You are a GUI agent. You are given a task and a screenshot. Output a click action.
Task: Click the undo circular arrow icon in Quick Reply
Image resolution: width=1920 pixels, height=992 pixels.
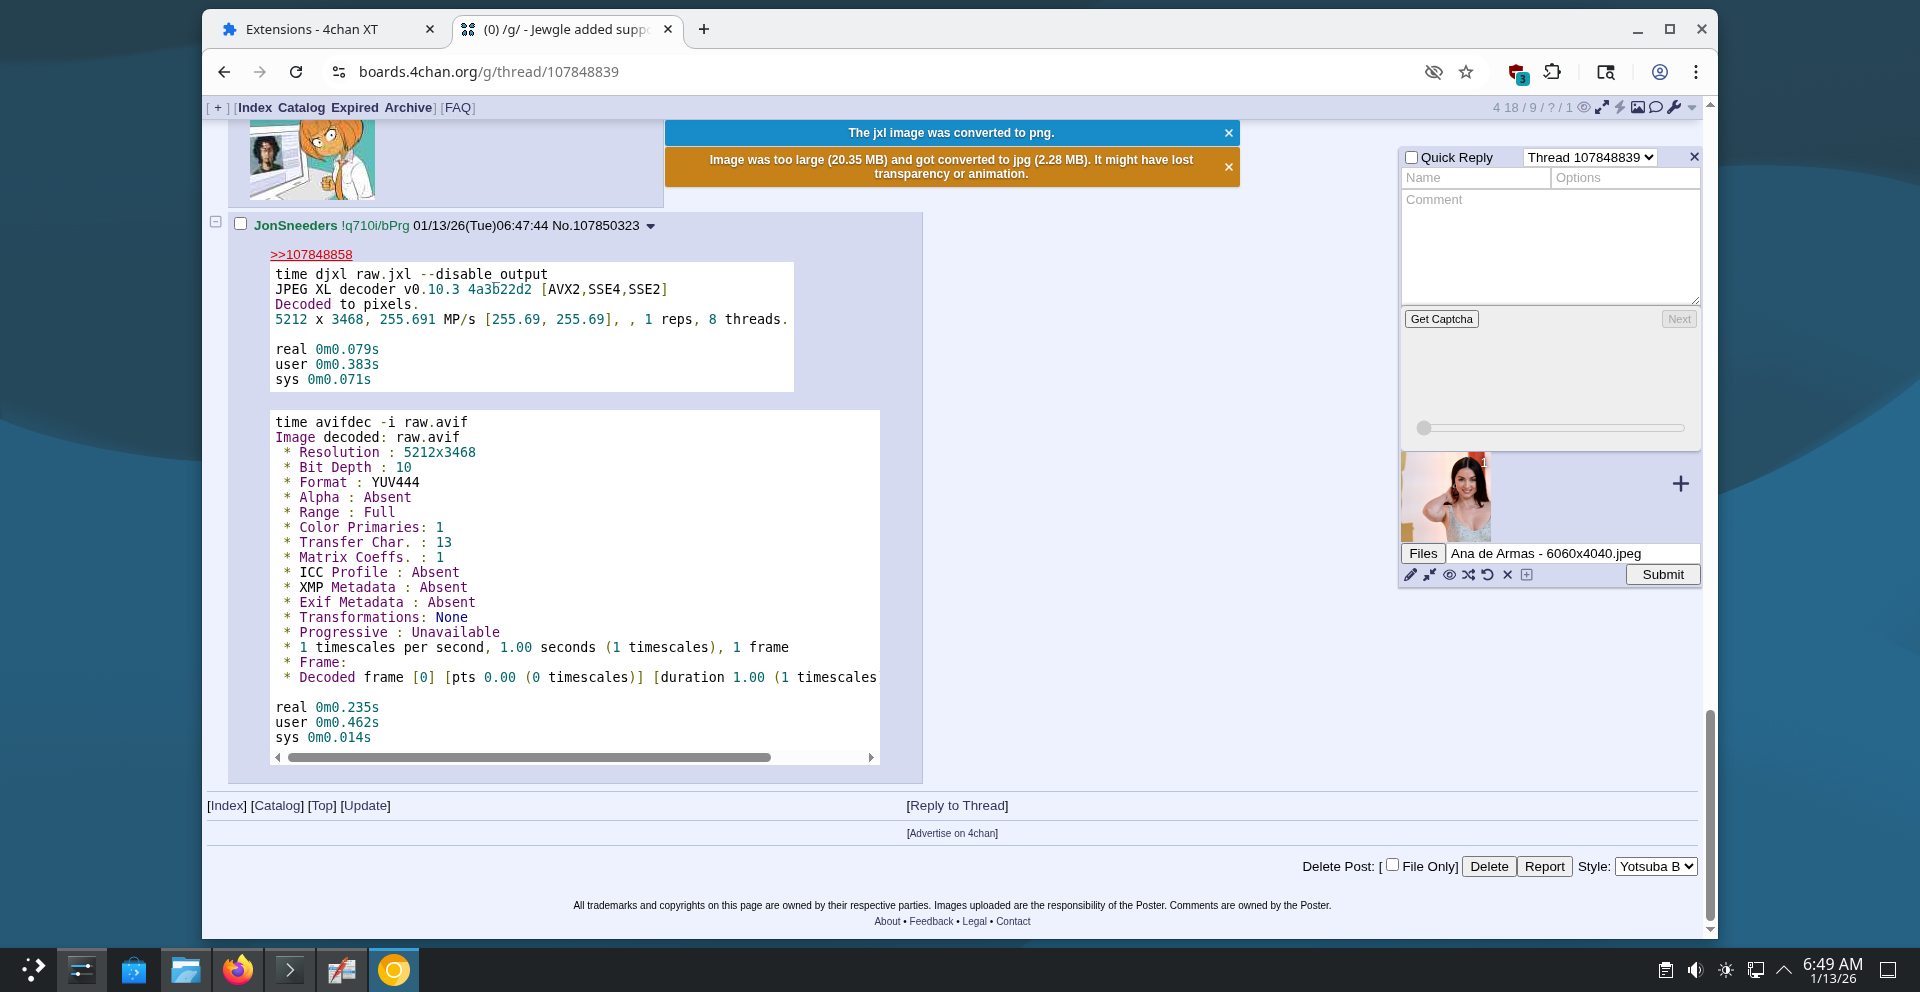(1488, 575)
